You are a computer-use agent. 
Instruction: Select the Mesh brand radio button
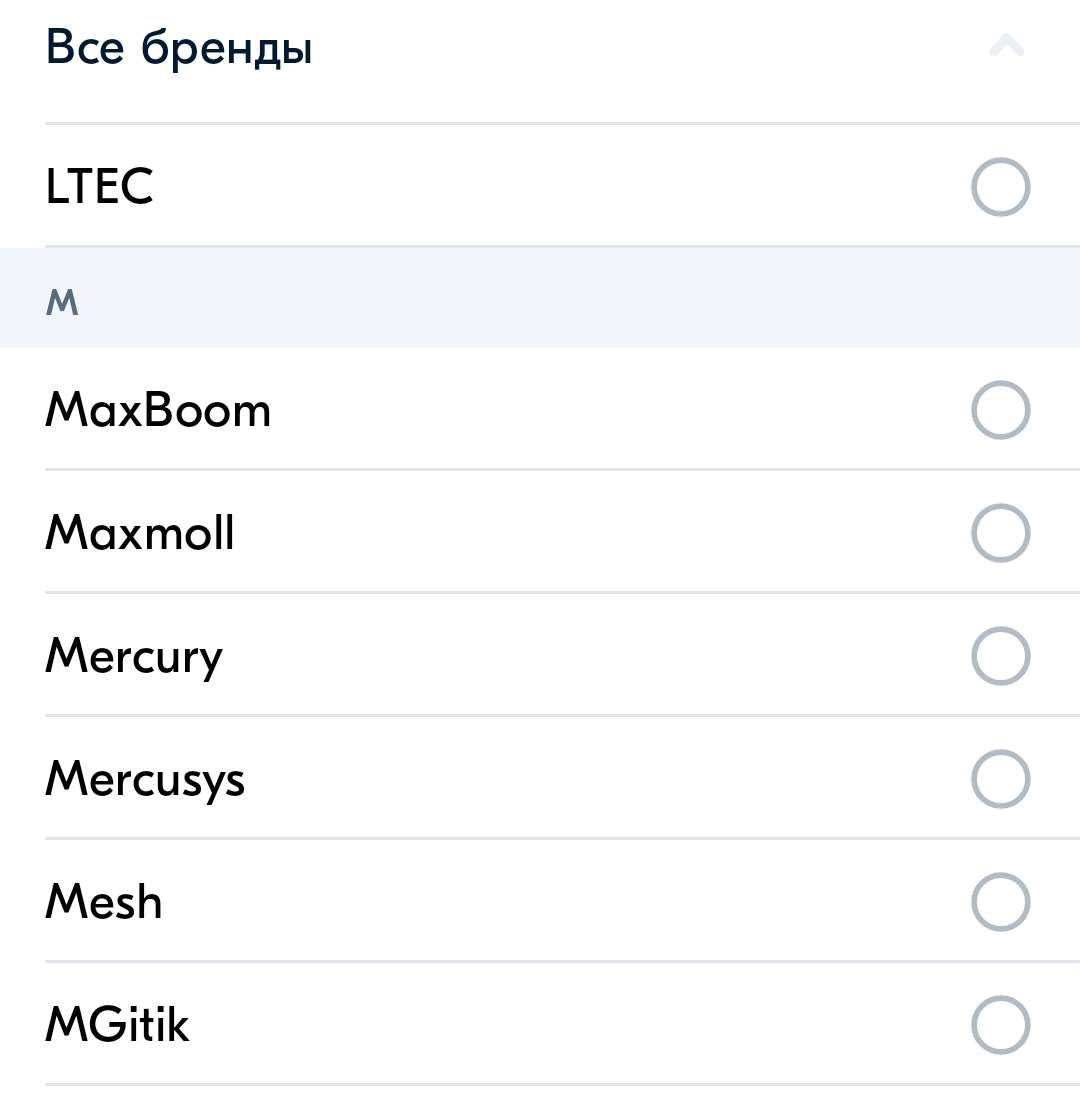1000,902
